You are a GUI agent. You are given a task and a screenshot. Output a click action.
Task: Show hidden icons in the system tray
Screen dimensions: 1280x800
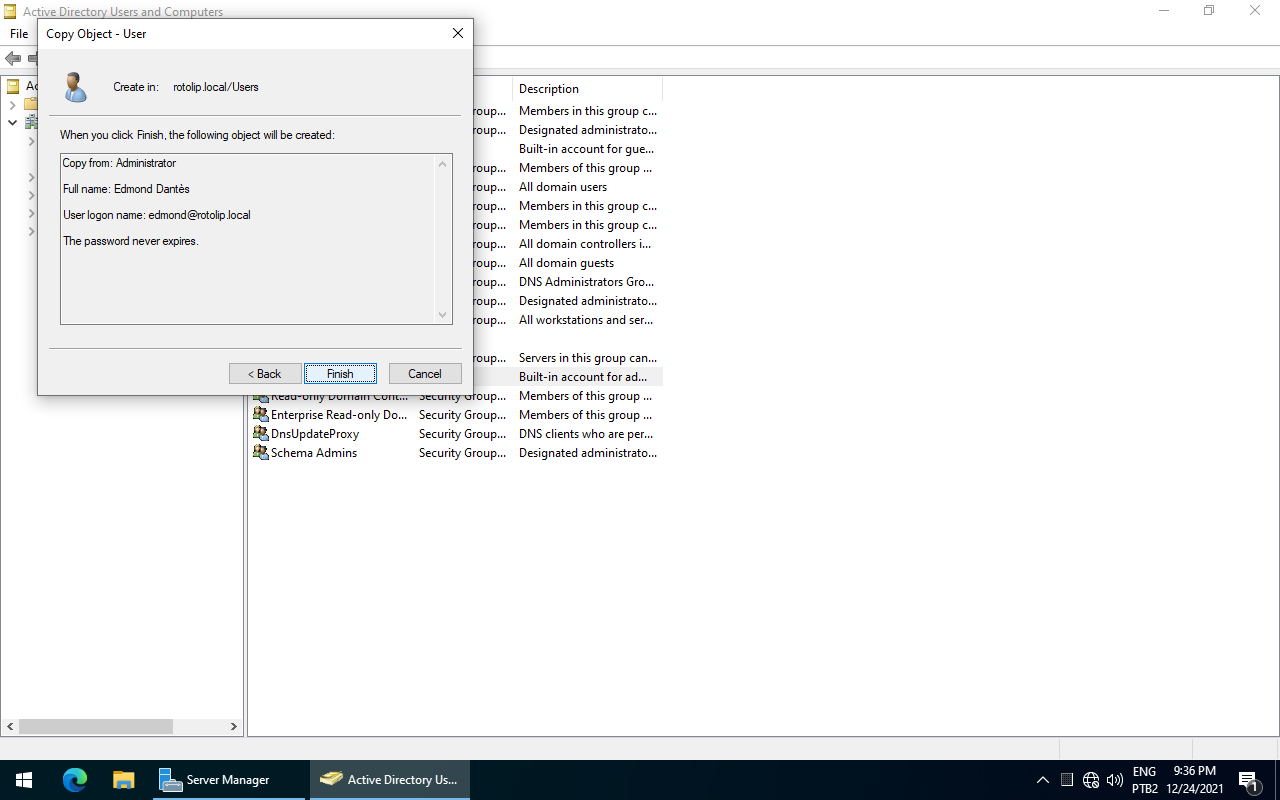(1043, 779)
